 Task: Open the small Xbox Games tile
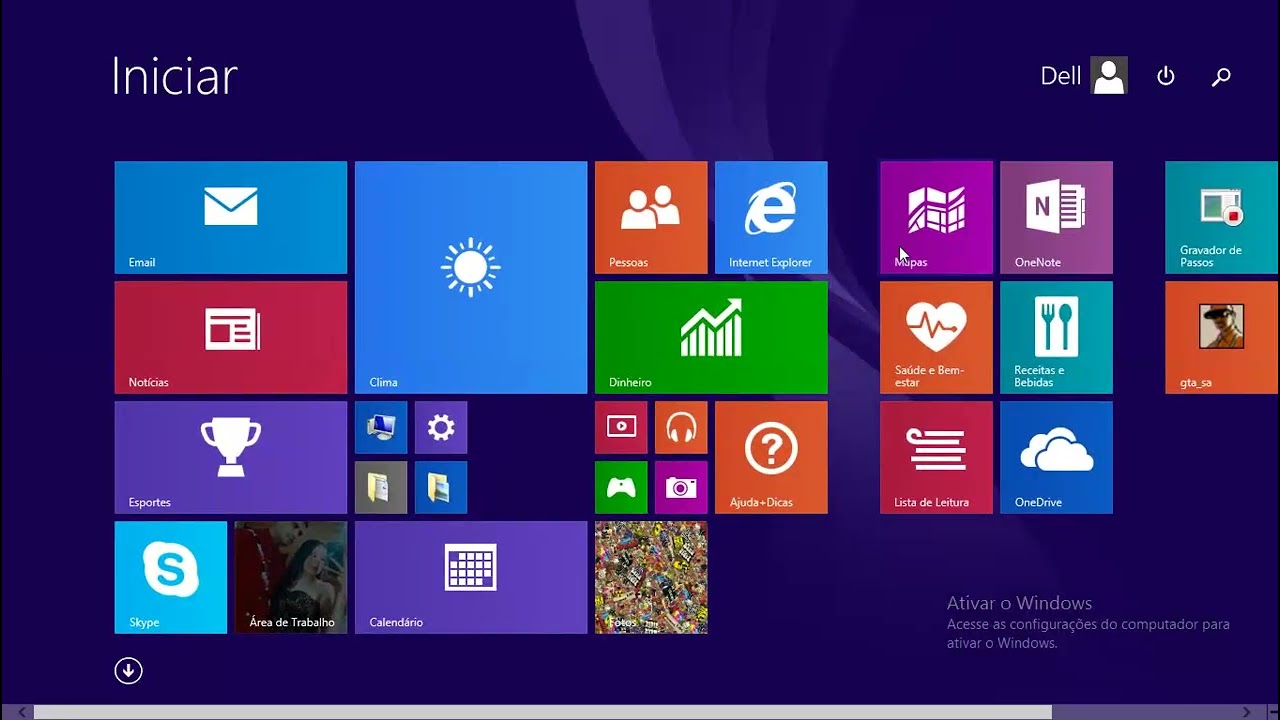[x=621, y=487]
